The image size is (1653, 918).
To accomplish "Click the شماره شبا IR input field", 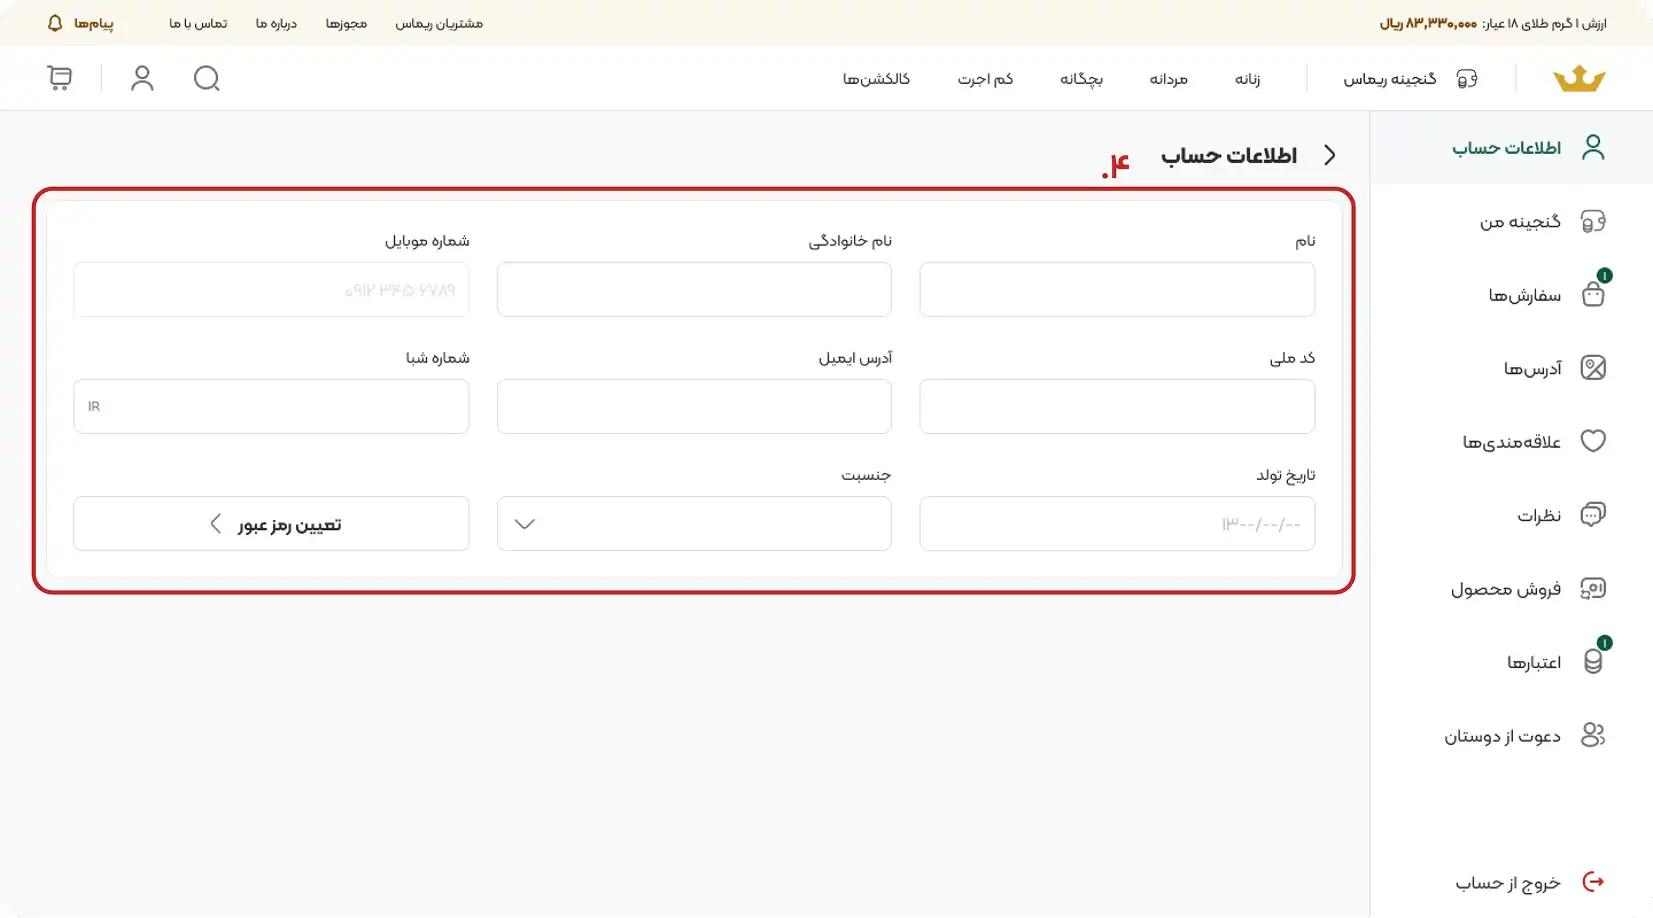I will (271, 406).
